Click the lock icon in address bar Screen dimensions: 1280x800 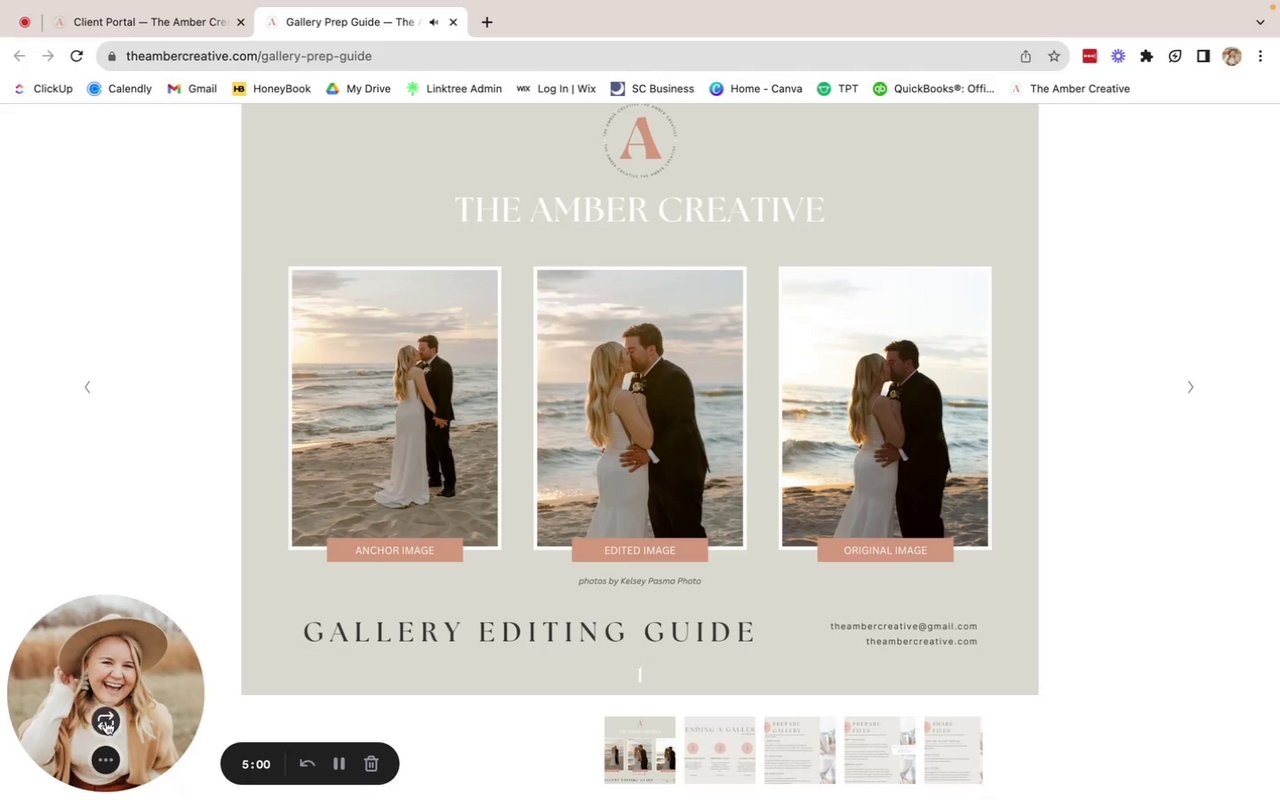pos(112,57)
